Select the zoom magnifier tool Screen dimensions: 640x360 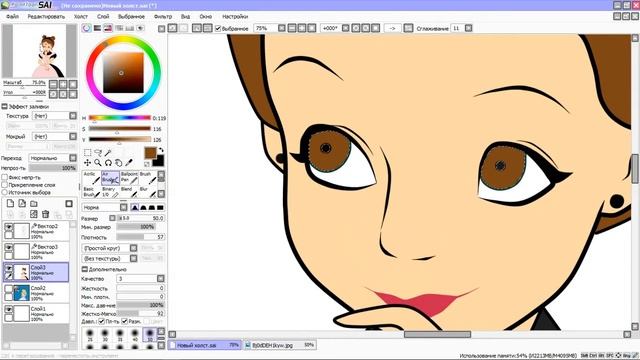pyautogui.click(x=98, y=162)
